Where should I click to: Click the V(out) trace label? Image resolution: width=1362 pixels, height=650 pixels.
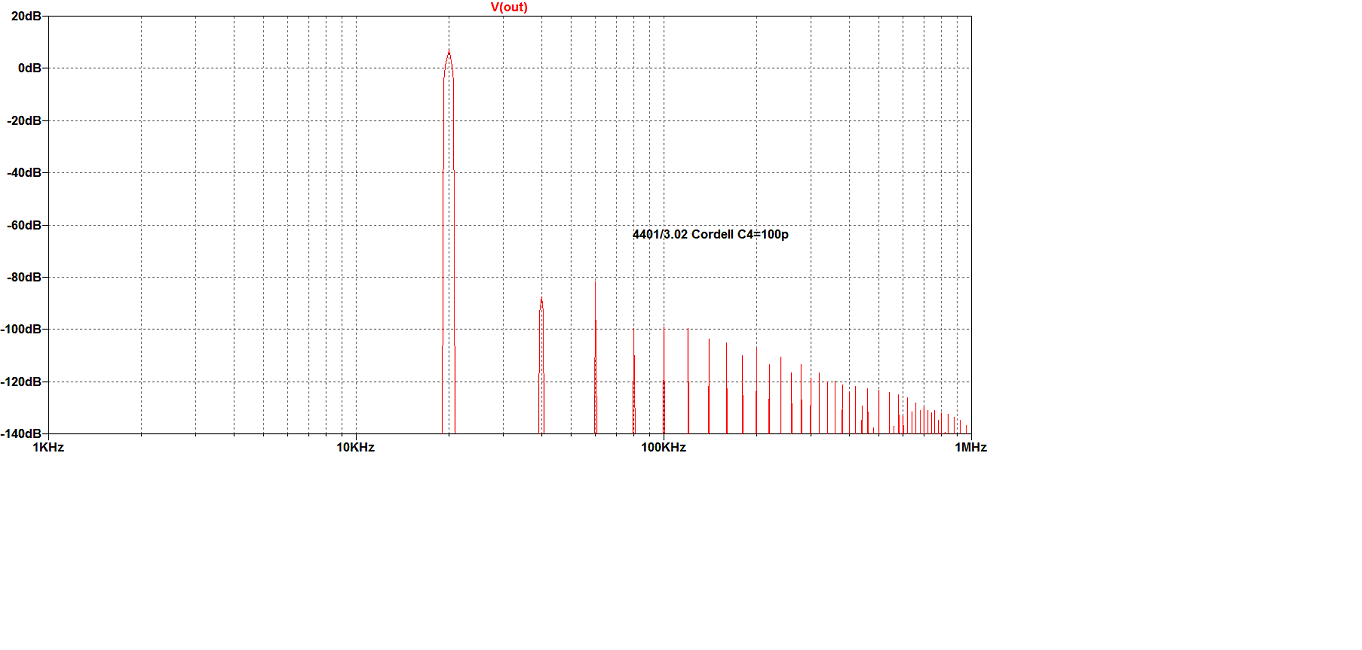(509, 7)
